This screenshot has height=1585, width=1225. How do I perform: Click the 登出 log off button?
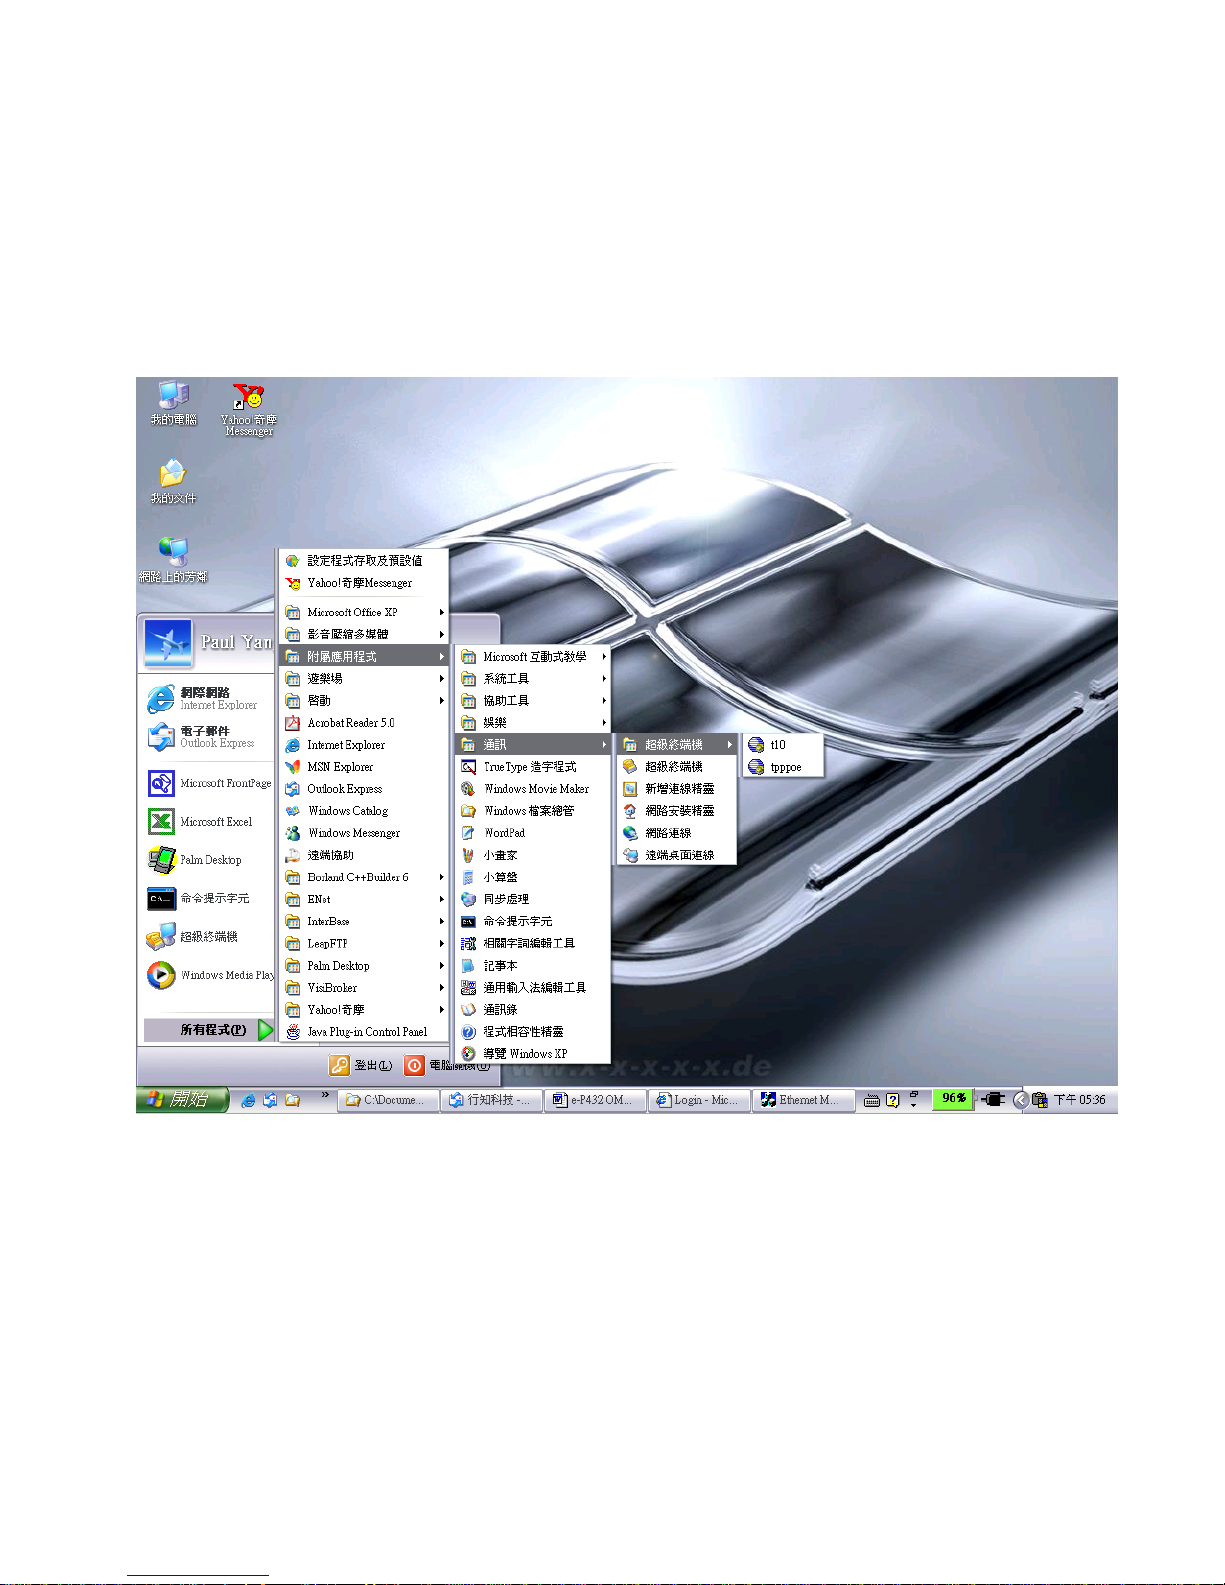click(x=361, y=1066)
